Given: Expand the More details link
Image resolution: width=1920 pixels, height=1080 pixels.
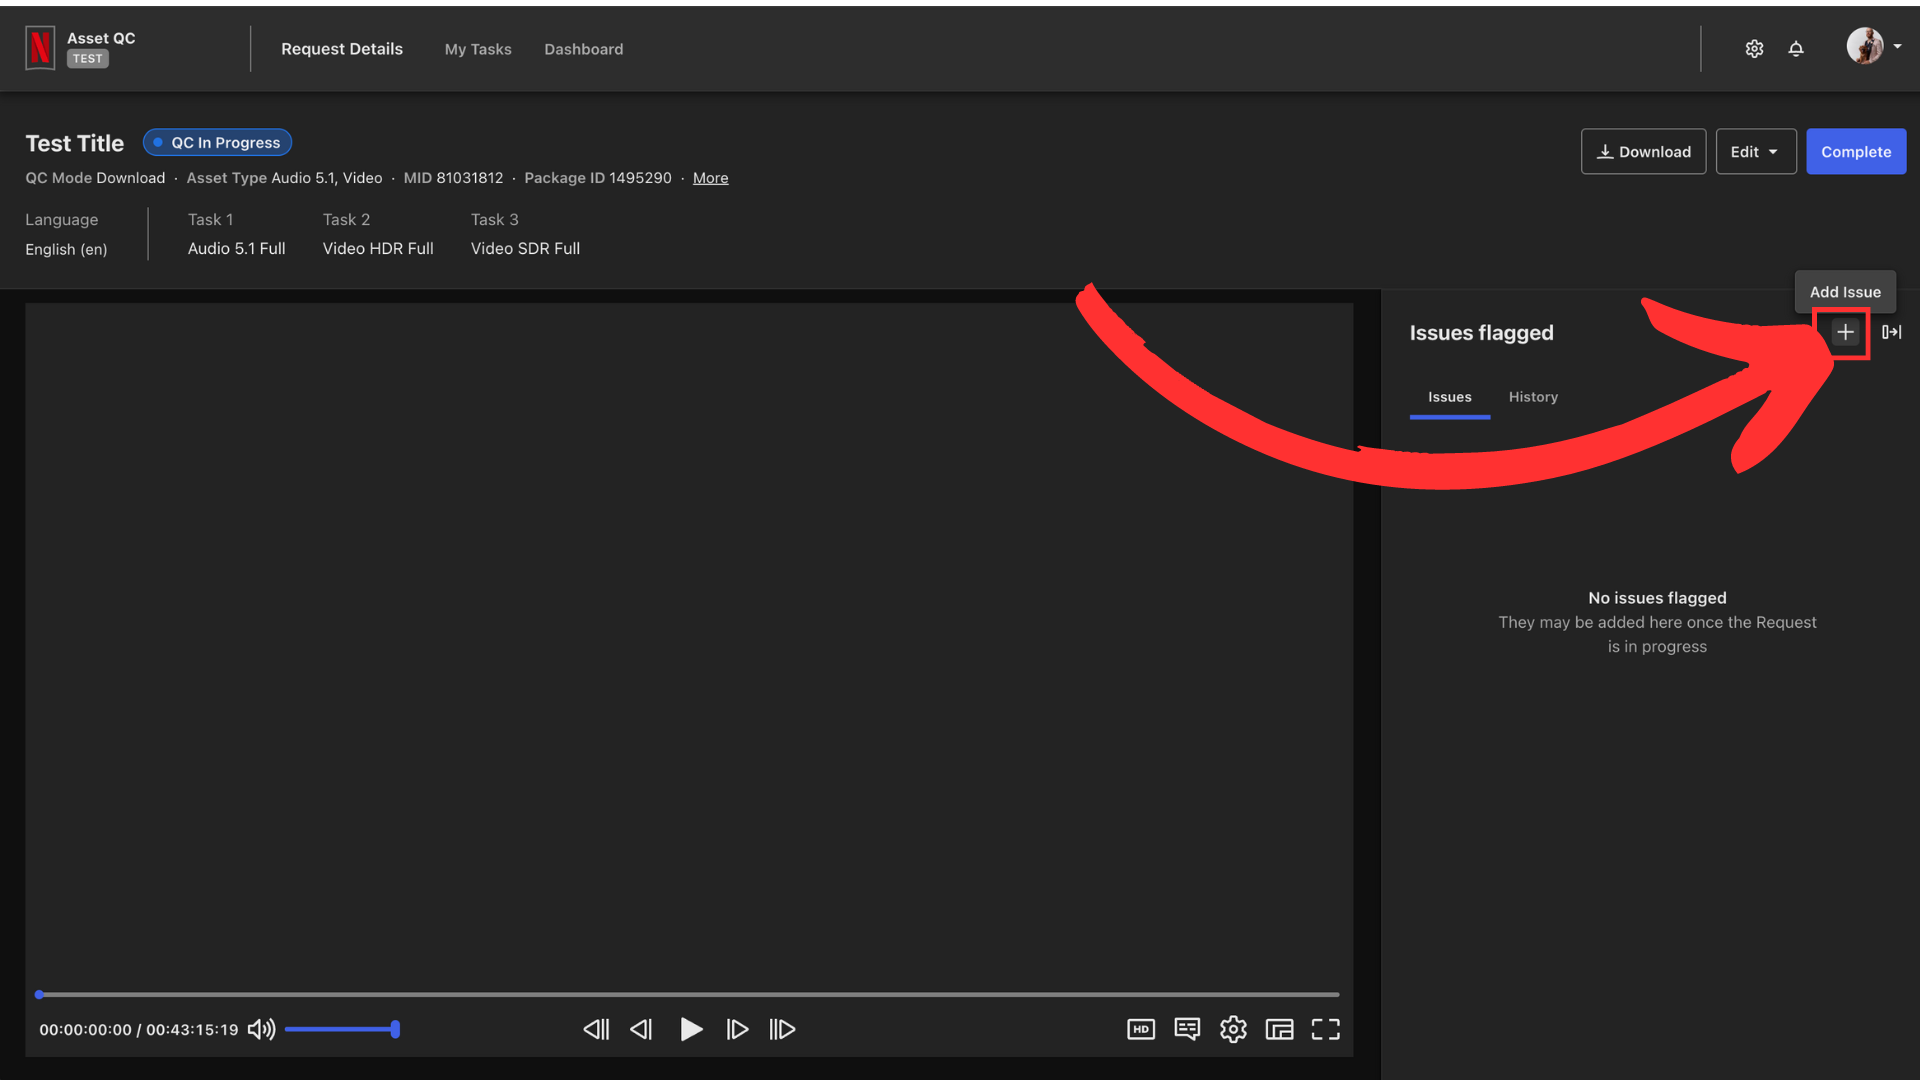Looking at the screenshot, I should [709, 178].
